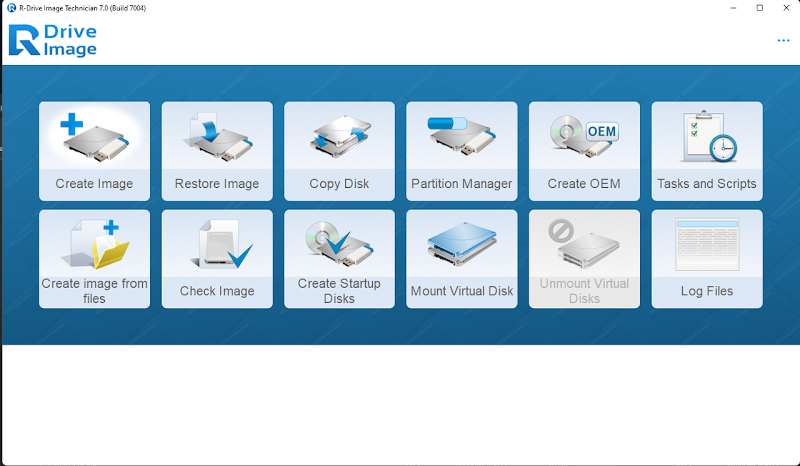
Task: Open the Log Files list icon
Action: click(707, 244)
